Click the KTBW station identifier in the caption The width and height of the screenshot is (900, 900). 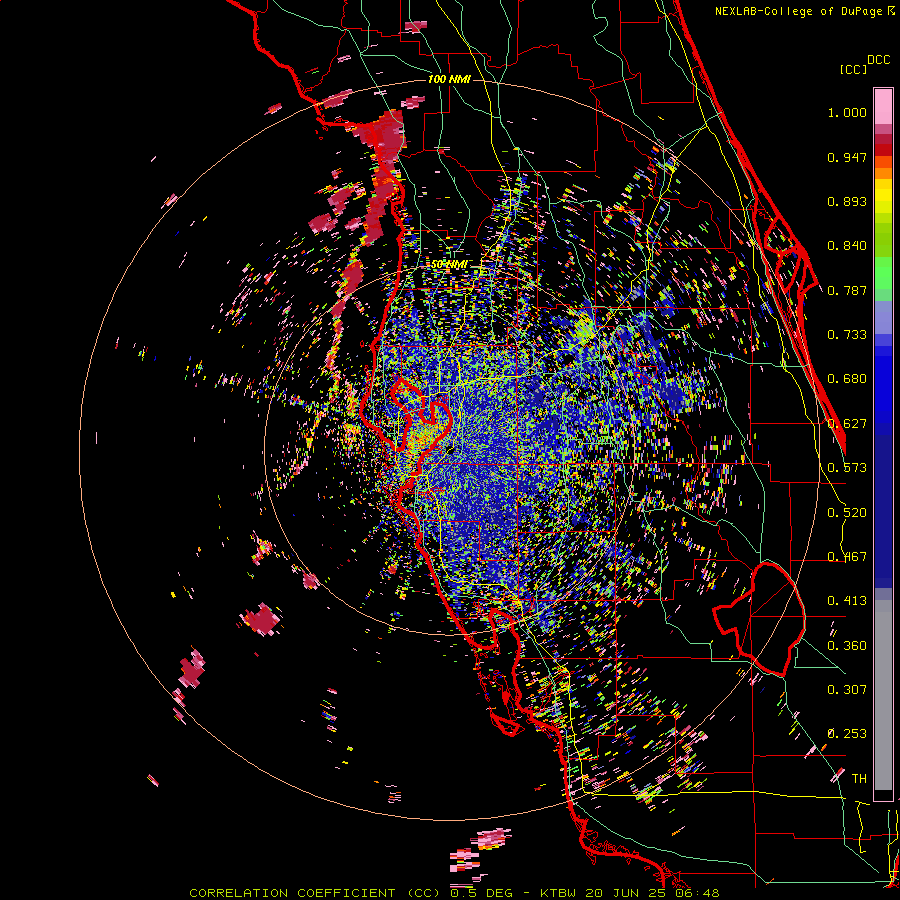[560, 893]
